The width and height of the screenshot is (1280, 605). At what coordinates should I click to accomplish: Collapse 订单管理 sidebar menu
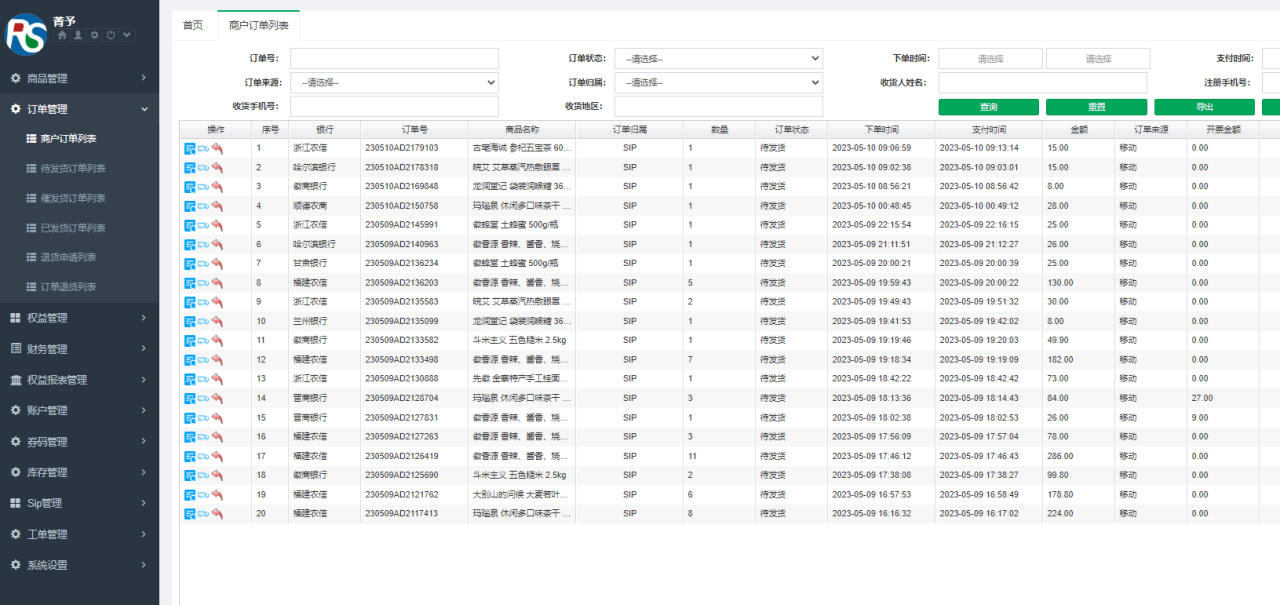tap(79, 109)
